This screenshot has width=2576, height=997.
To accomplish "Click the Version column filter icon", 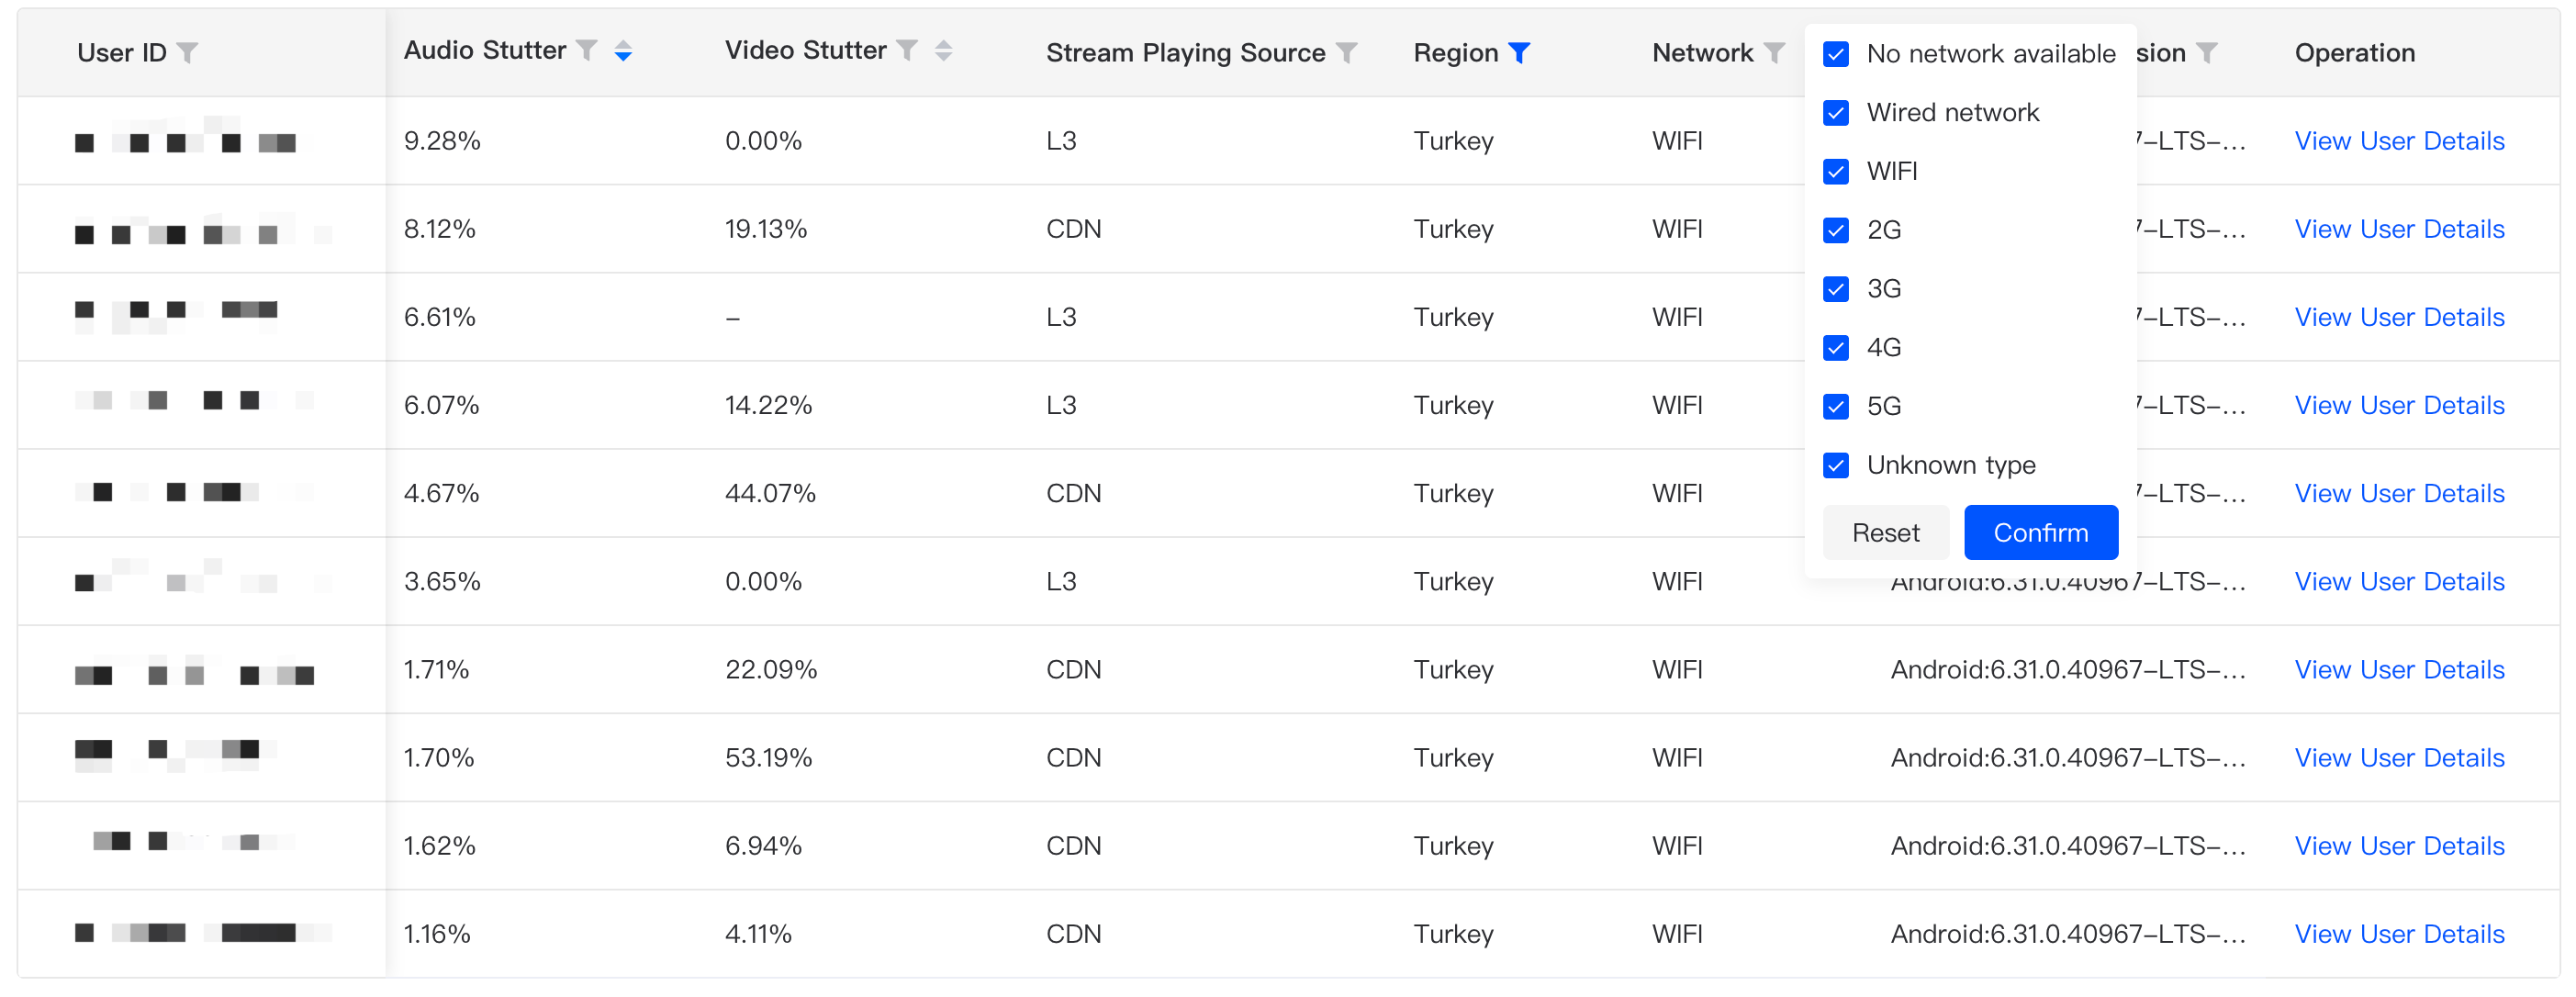I will pyautogui.click(x=2207, y=52).
